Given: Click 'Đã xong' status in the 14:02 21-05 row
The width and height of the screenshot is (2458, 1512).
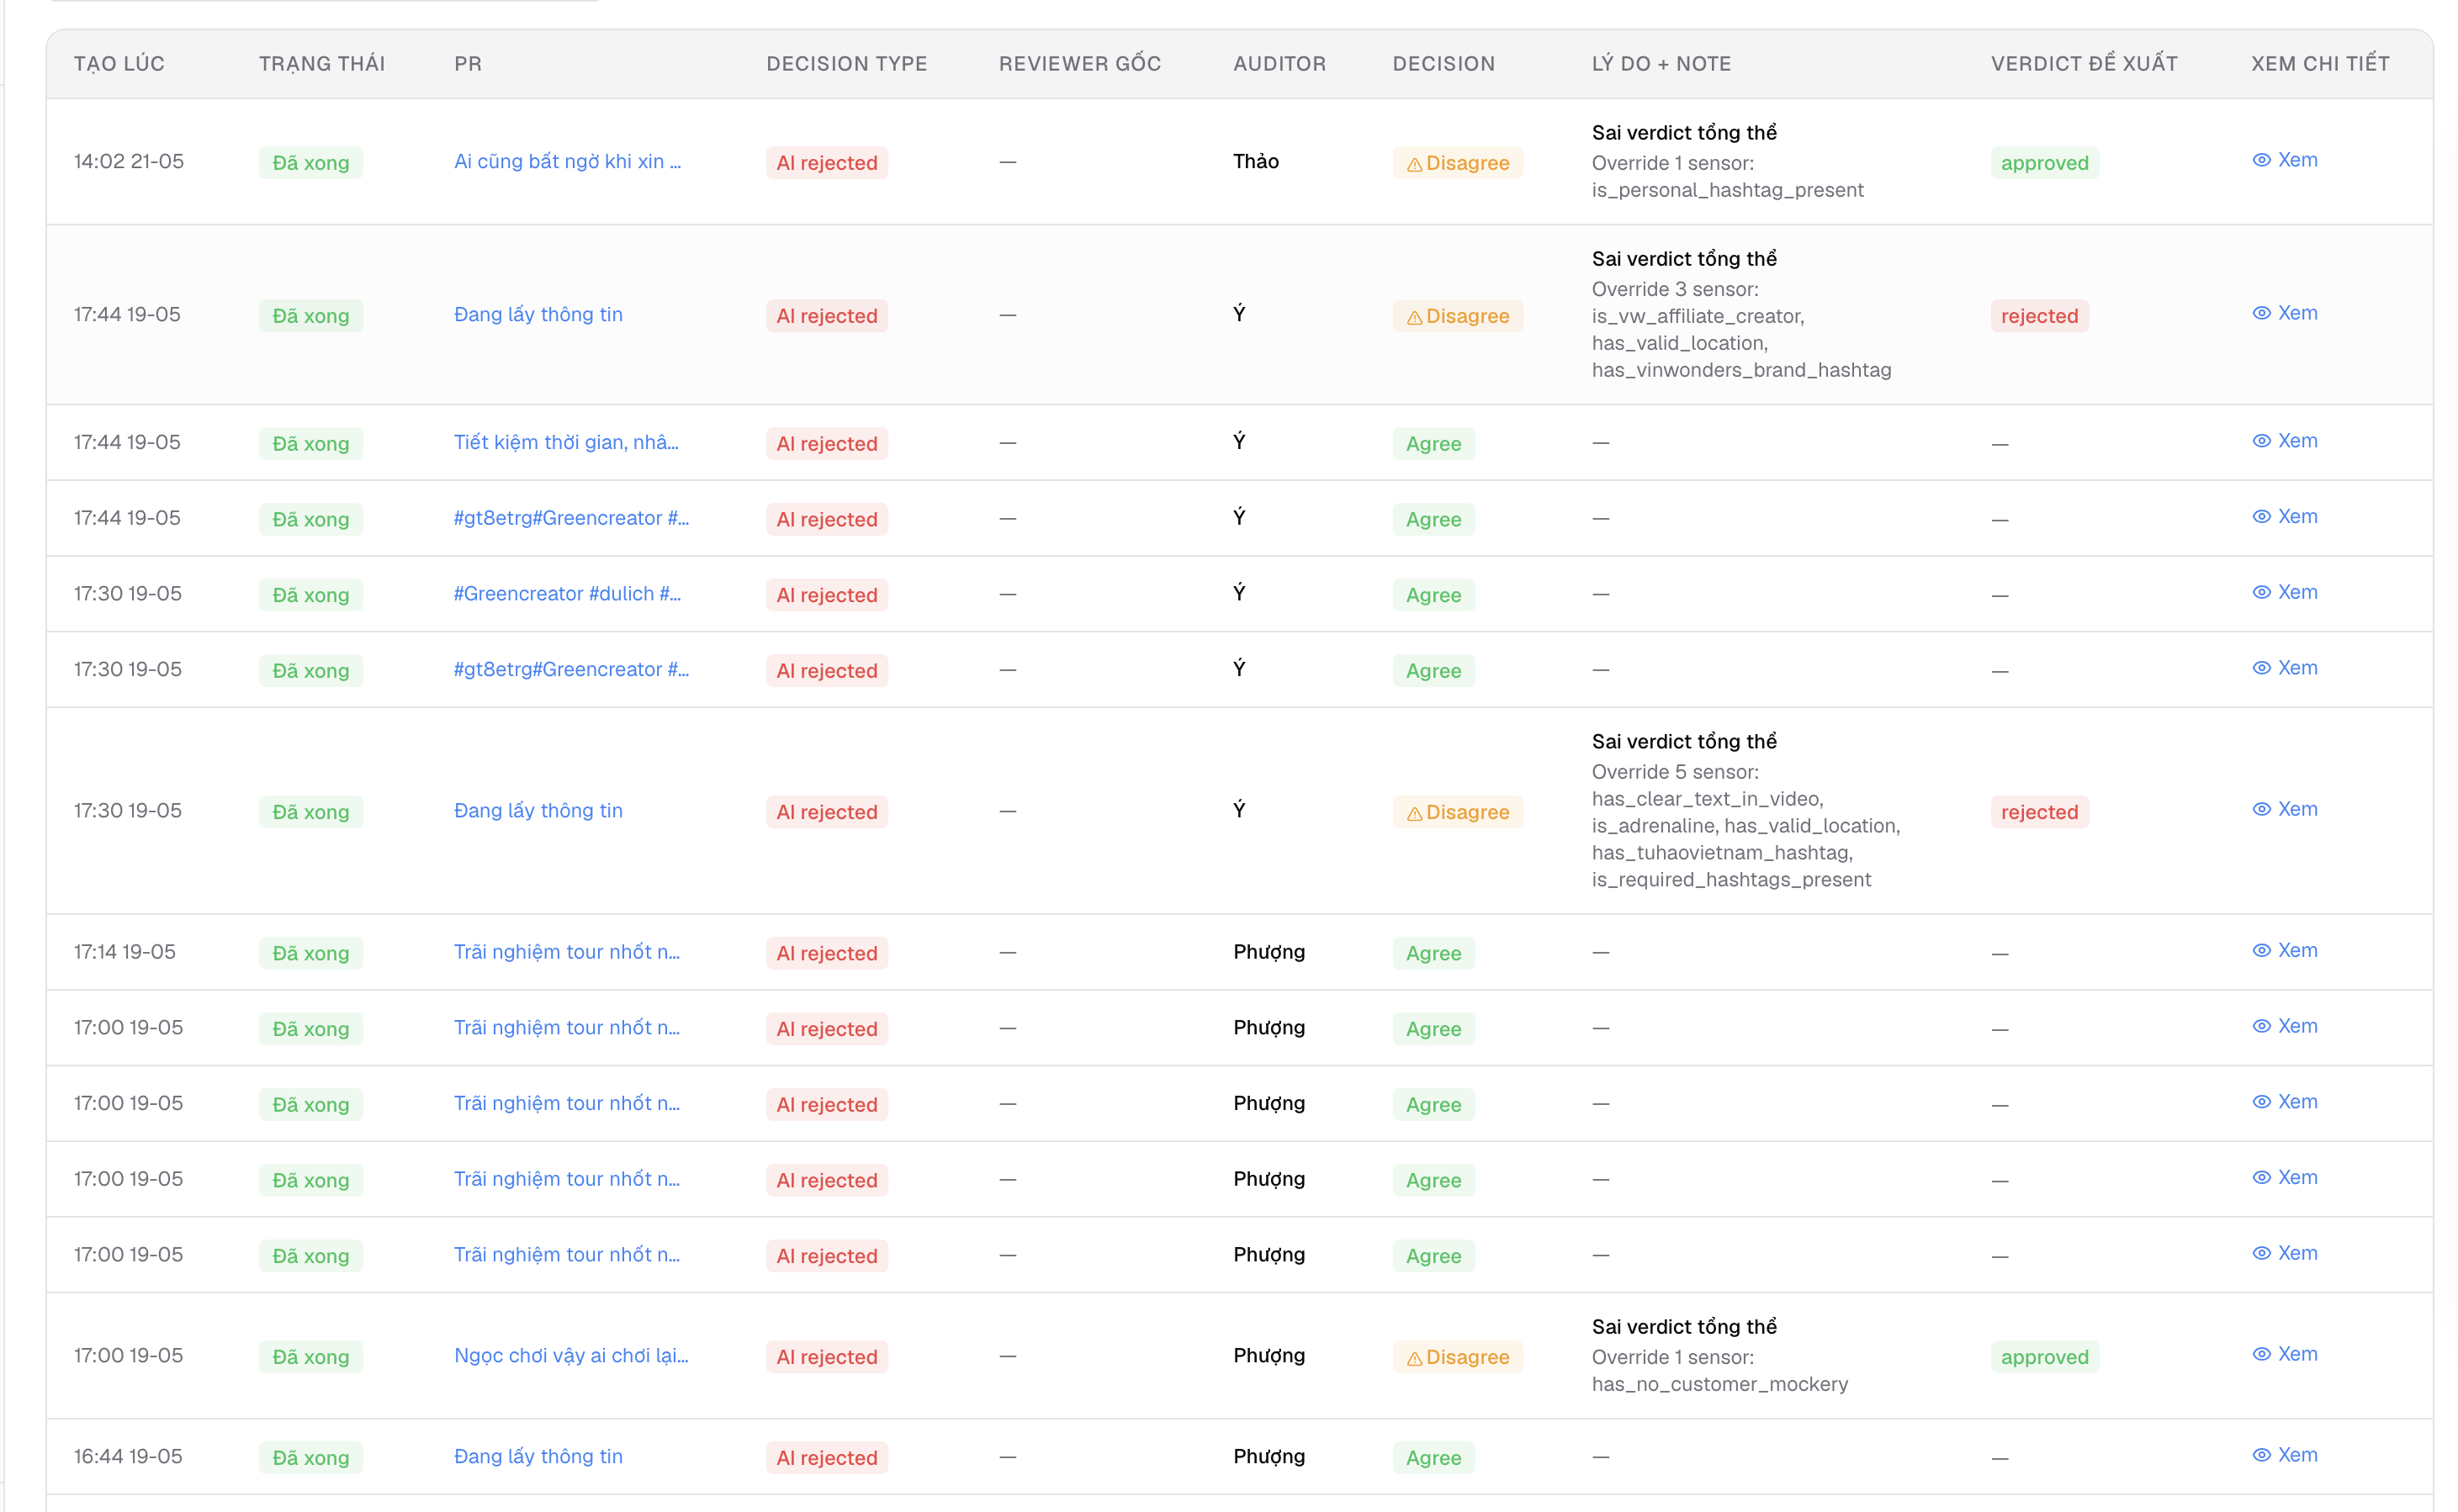Looking at the screenshot, I should [x=311, y=163].
